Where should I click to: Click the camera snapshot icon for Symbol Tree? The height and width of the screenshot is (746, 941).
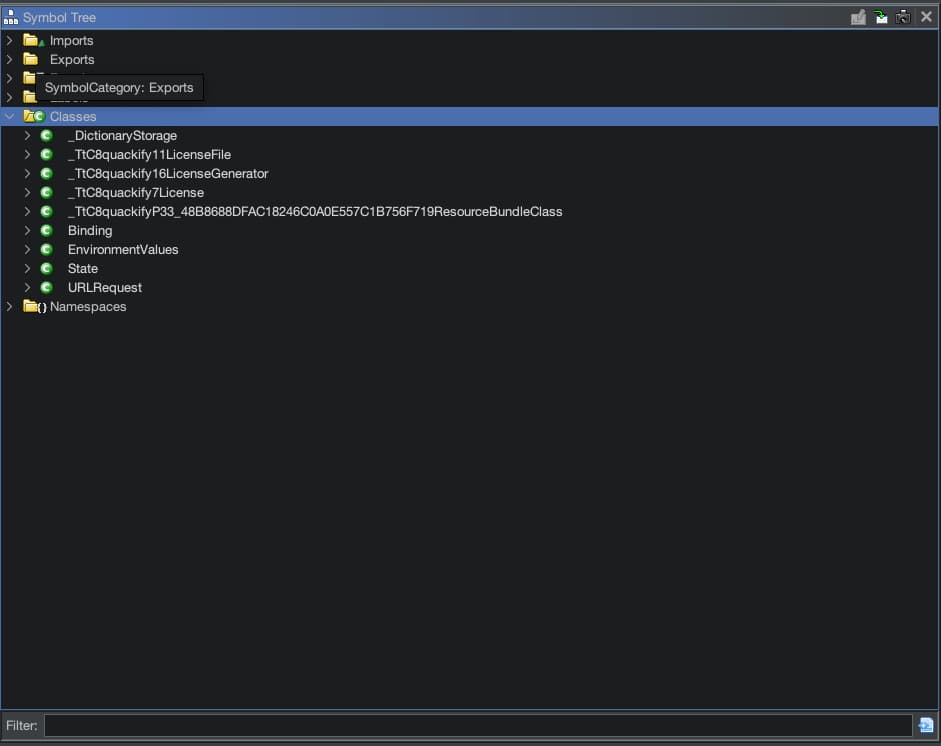pos(903,17)
